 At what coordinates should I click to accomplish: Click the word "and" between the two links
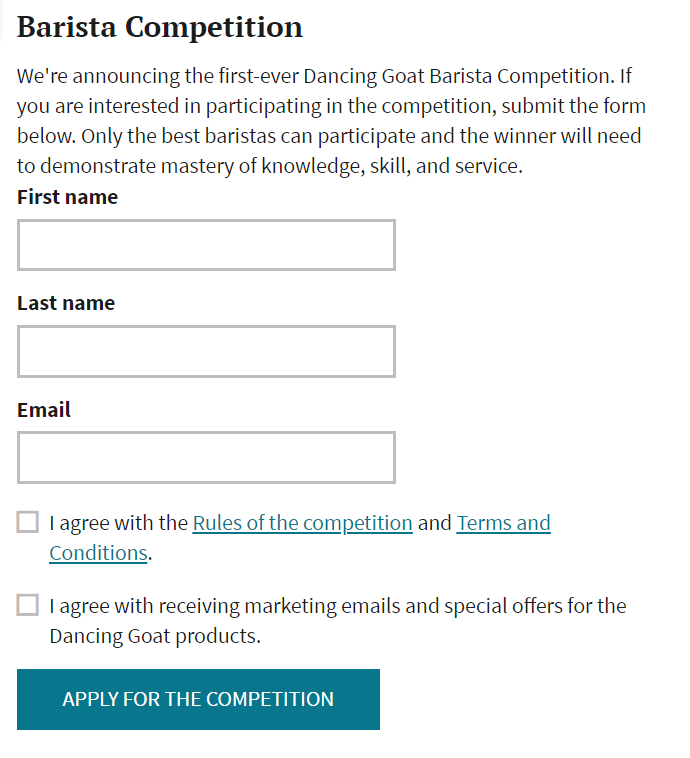tap(434, 523)
